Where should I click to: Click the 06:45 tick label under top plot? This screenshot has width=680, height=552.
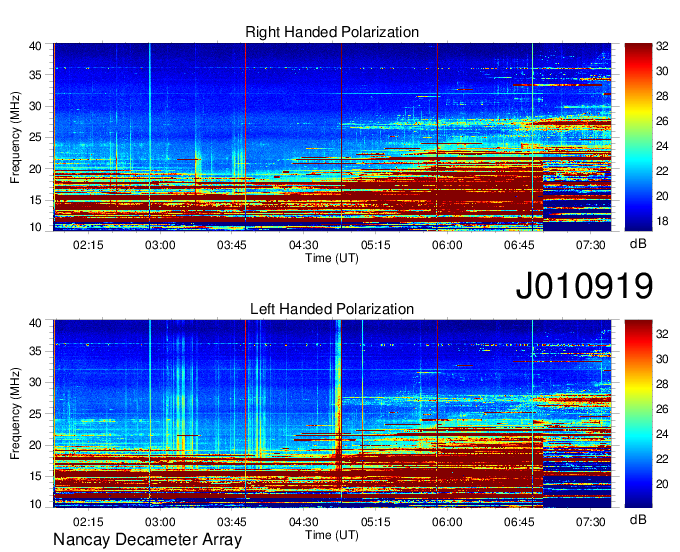pos(519,245)
